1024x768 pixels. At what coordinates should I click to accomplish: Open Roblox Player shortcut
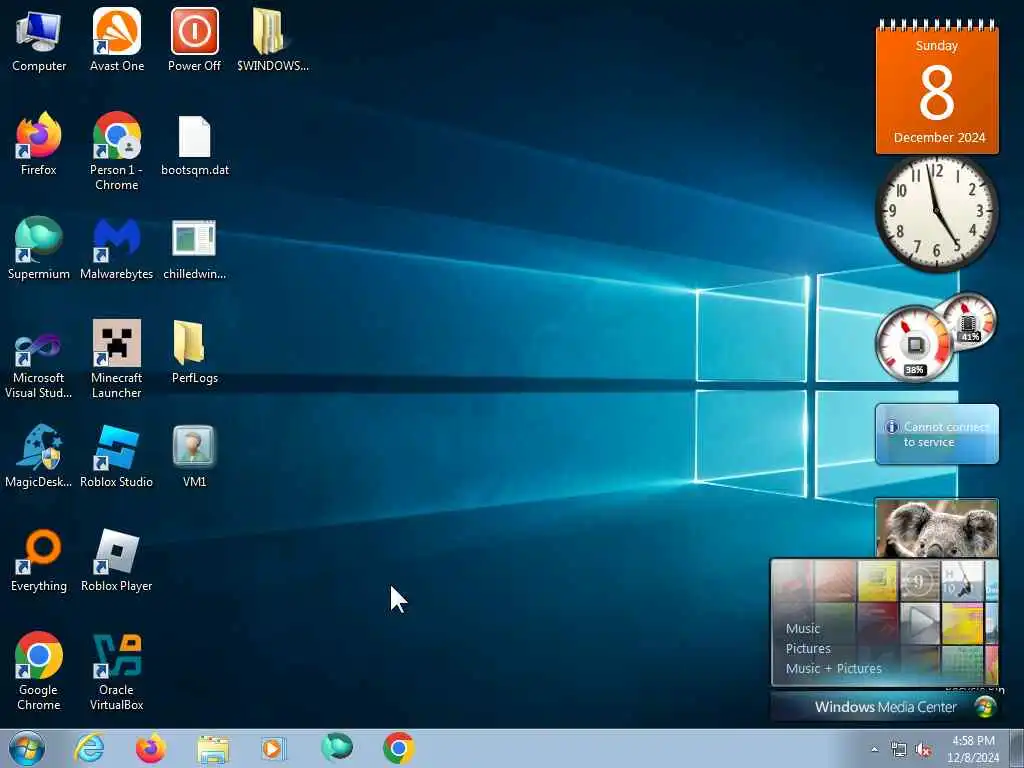point(116,560)
